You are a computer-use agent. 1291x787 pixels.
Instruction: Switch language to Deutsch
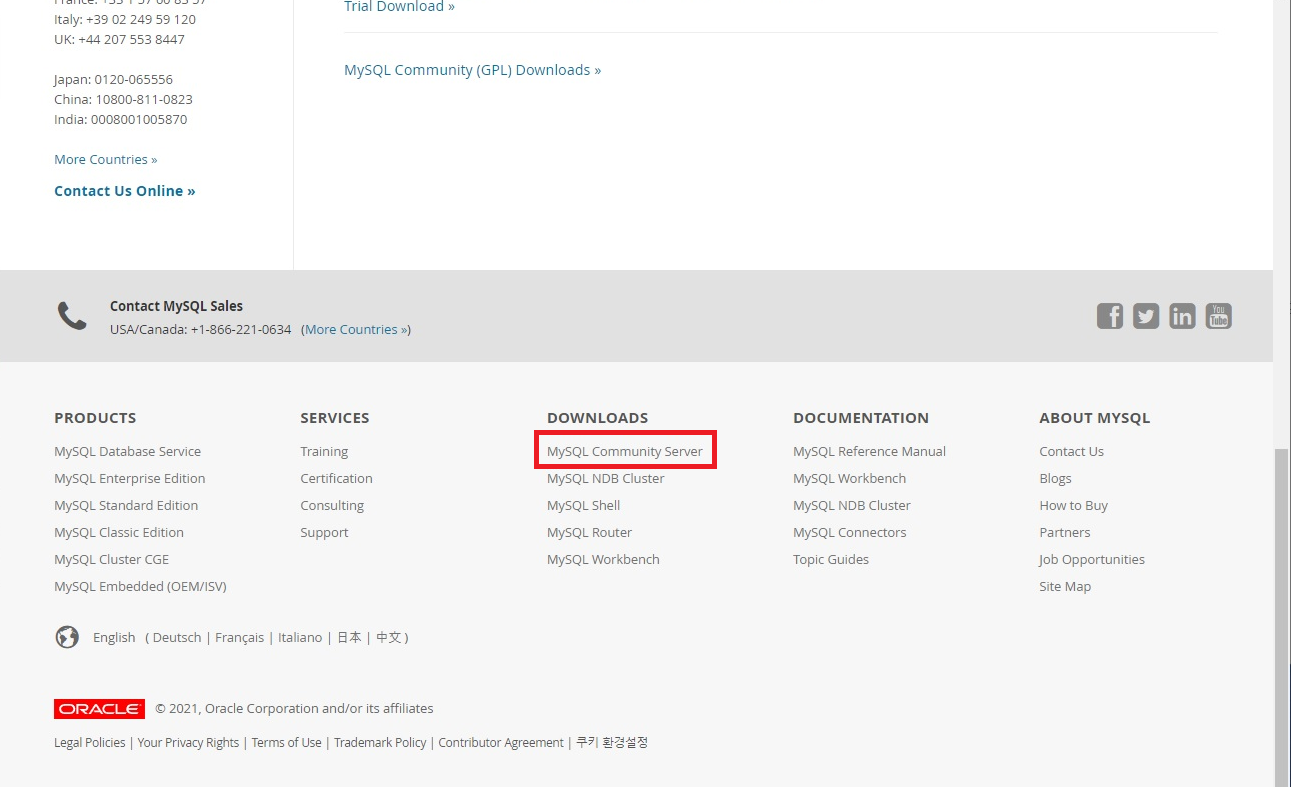tap(177, 638)
